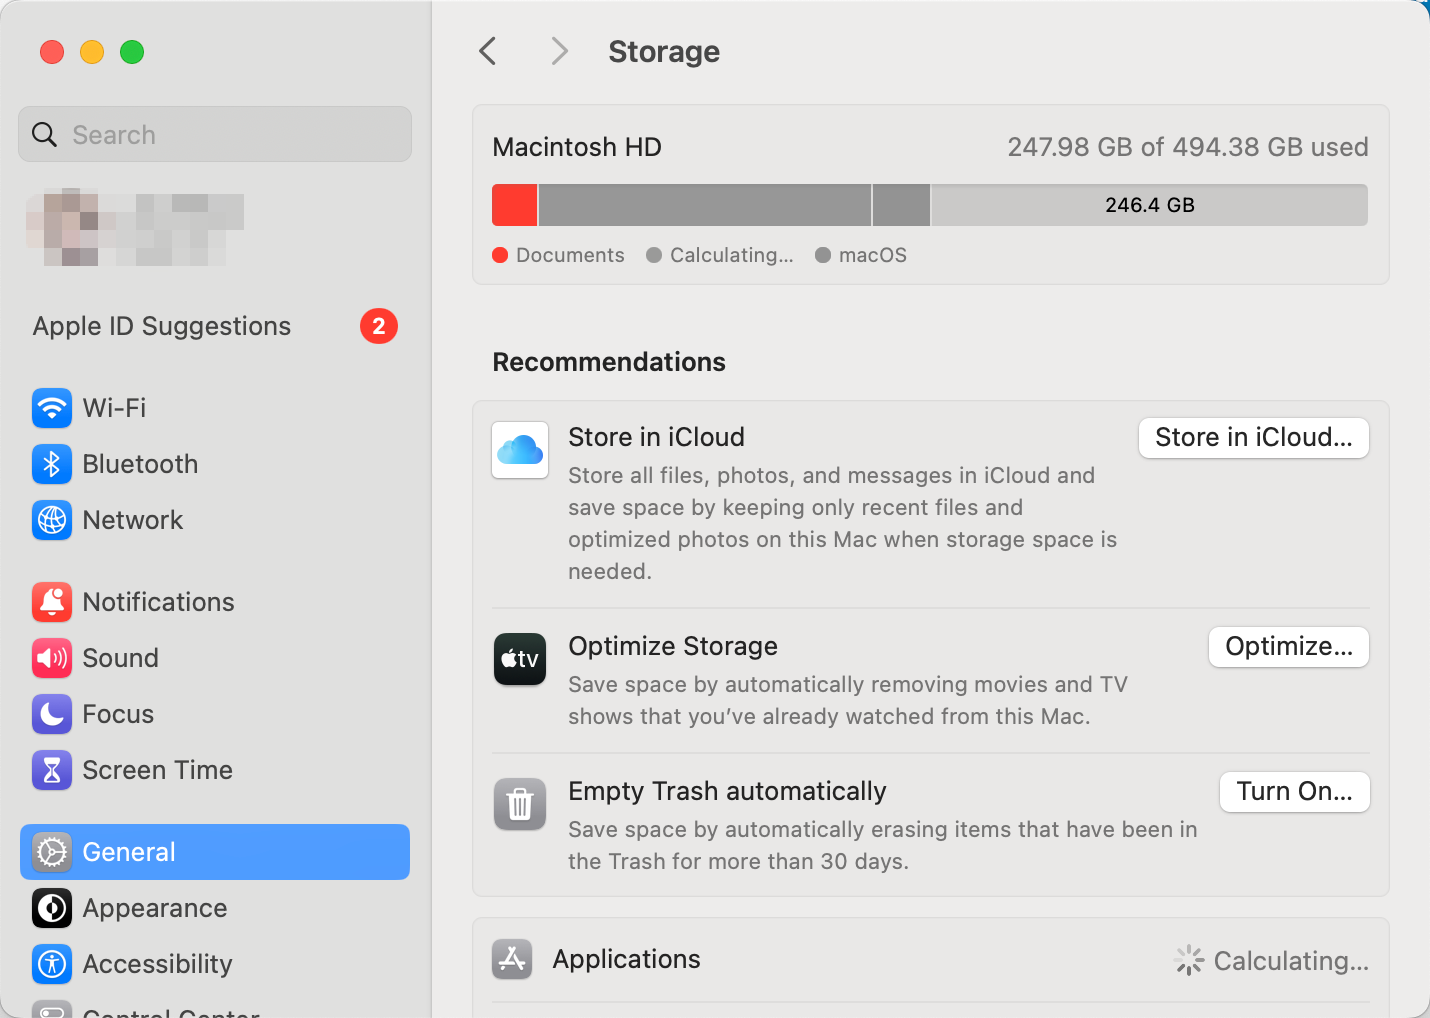The width and height of the screenshot is (1430, 1018).
Task: Click the Store in iCloud title text
Action: point(656,437)
